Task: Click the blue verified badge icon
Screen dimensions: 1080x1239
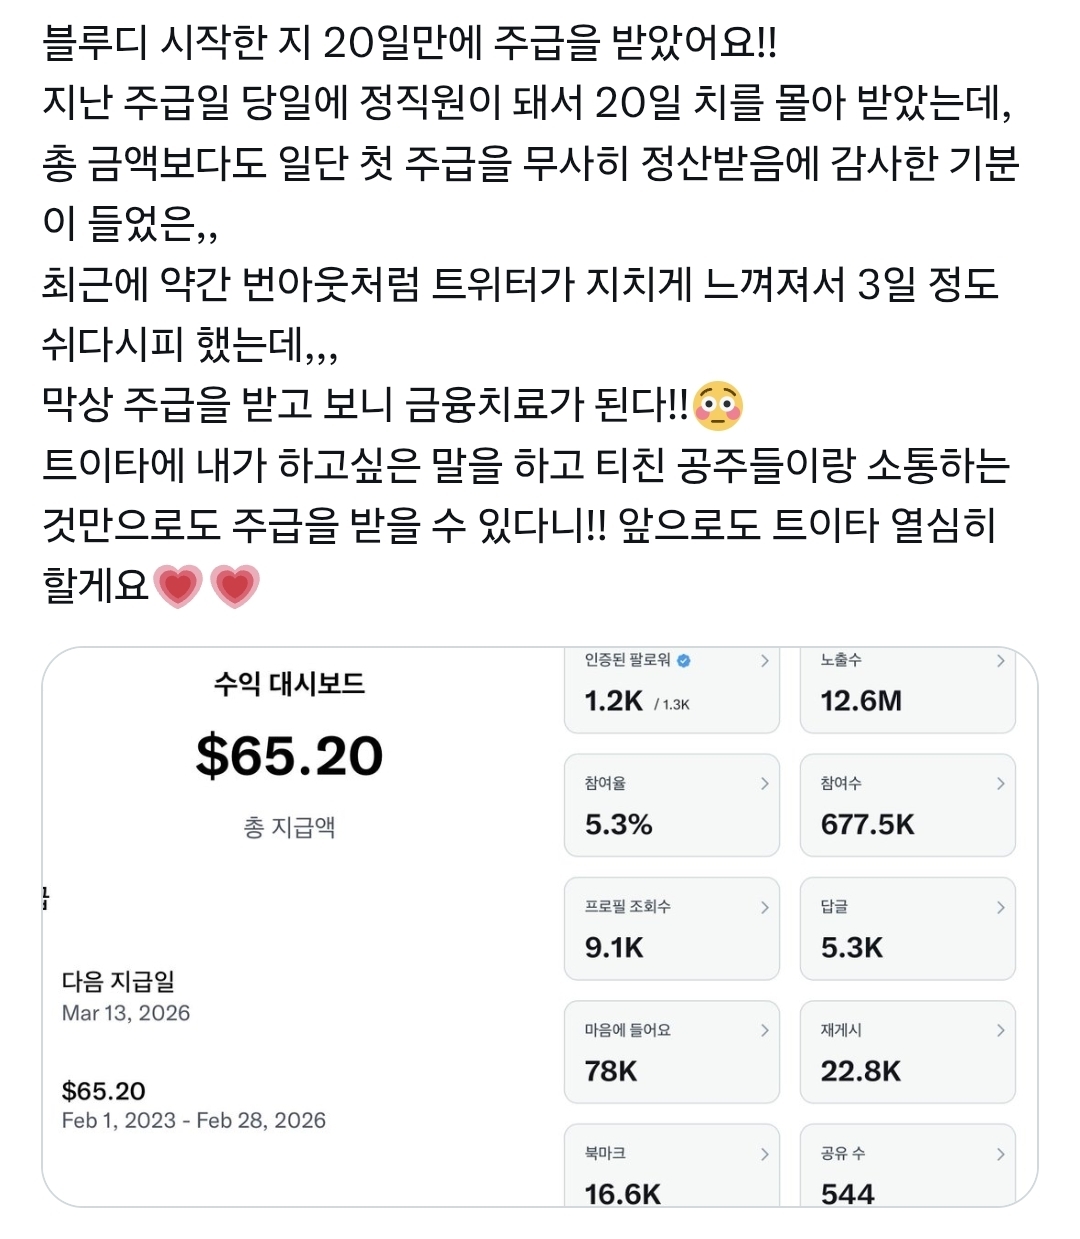Action: point(684,660)
